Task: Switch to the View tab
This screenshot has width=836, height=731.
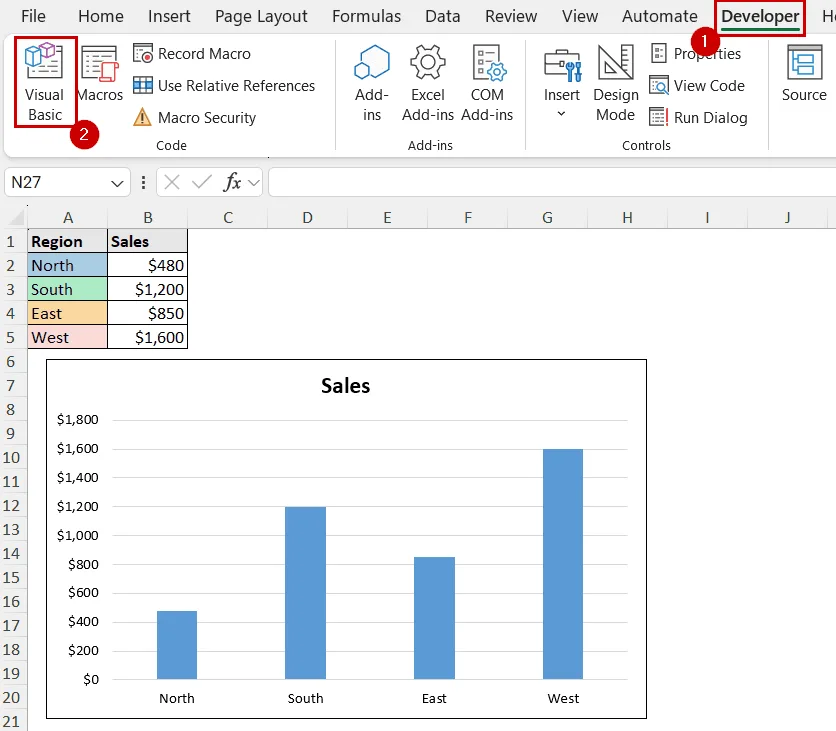Action: point(580,17)
